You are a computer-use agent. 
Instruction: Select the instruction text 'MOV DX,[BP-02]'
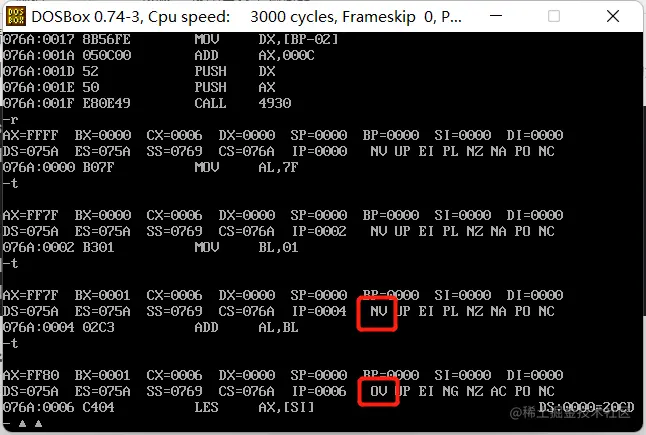[266, 40]
